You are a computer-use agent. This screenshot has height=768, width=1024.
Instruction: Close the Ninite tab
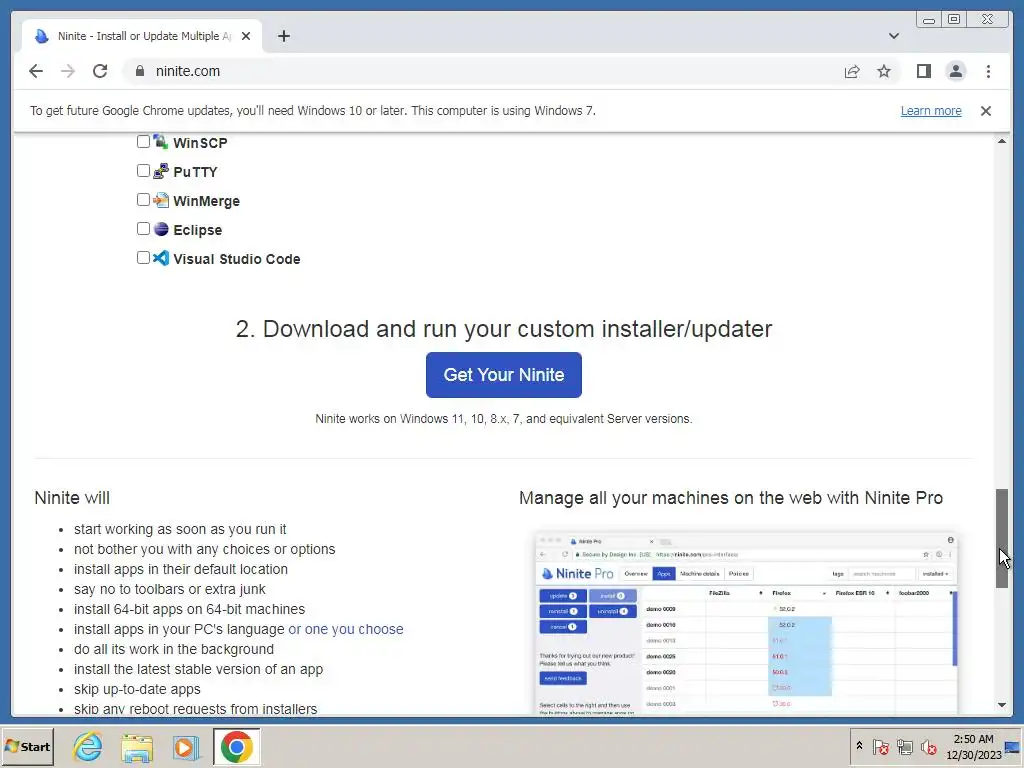(246, 36)
